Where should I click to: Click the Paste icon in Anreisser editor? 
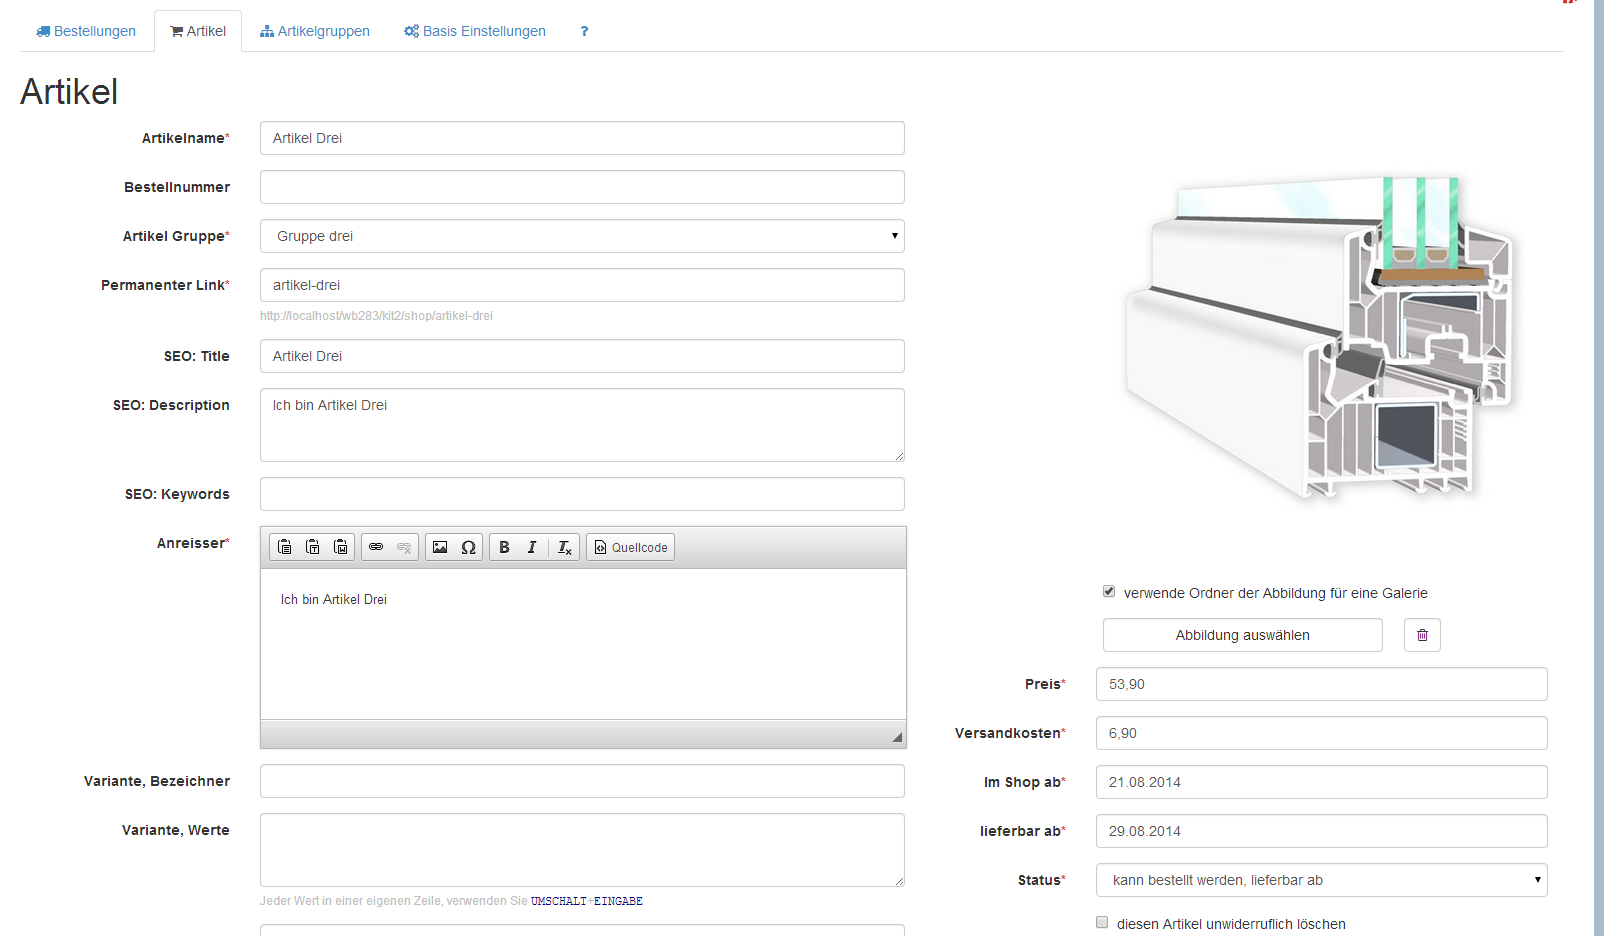point(285,547)
